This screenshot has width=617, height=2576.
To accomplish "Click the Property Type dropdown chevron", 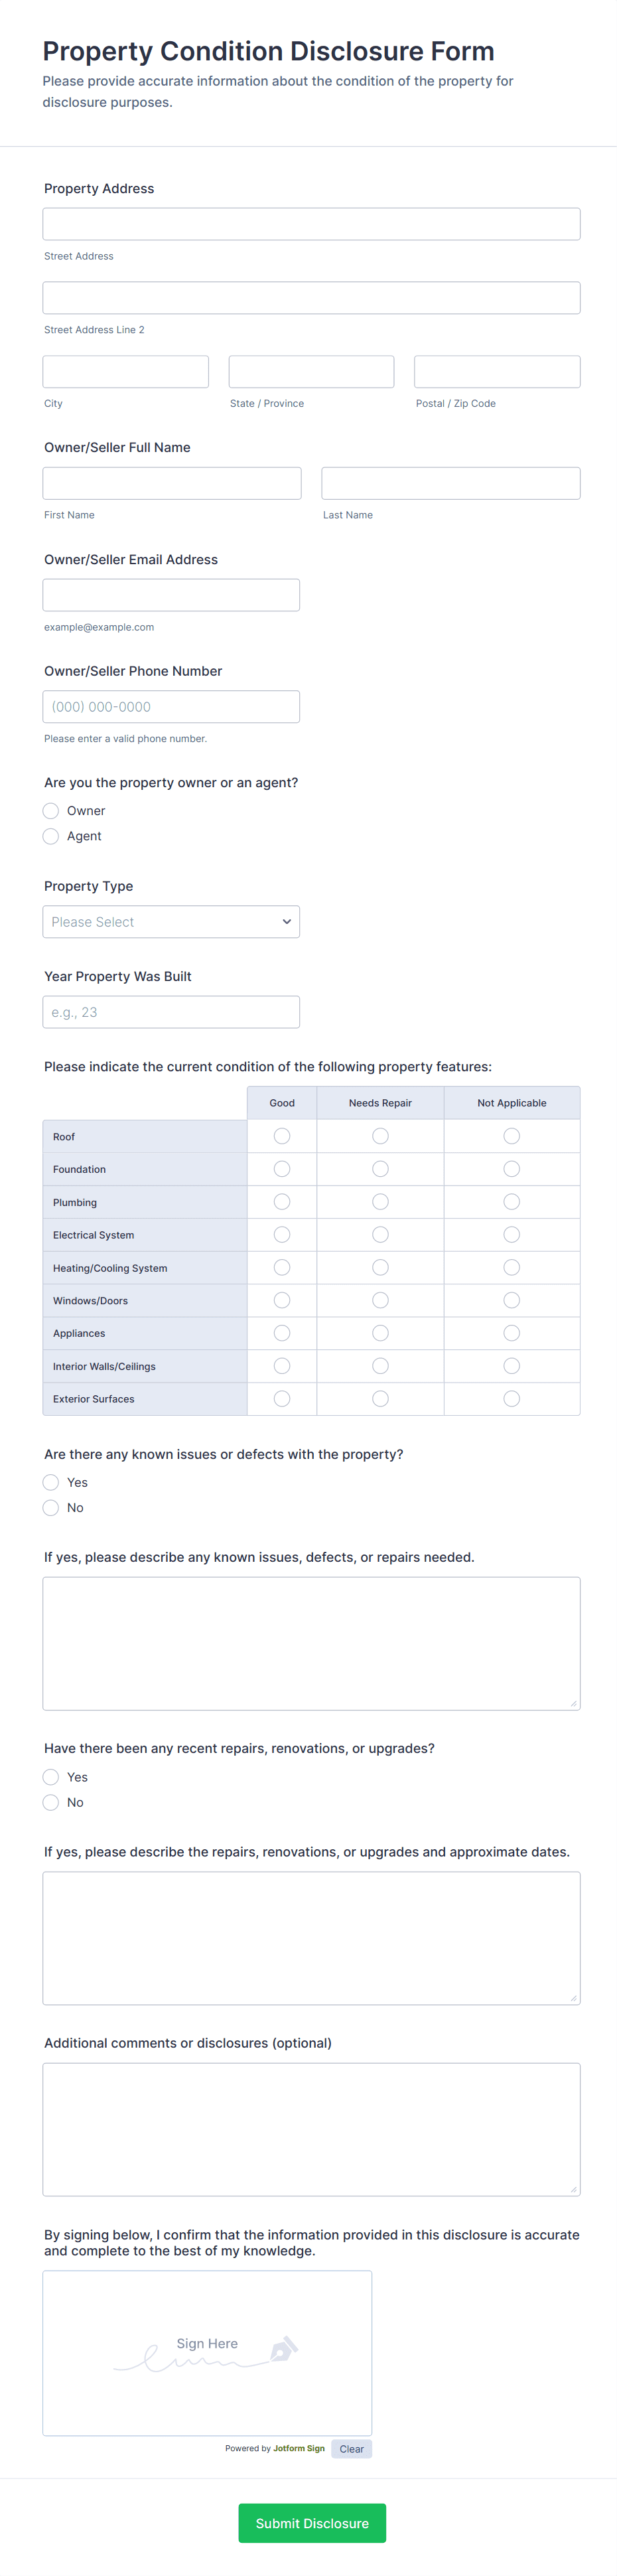I will (287, 922).
